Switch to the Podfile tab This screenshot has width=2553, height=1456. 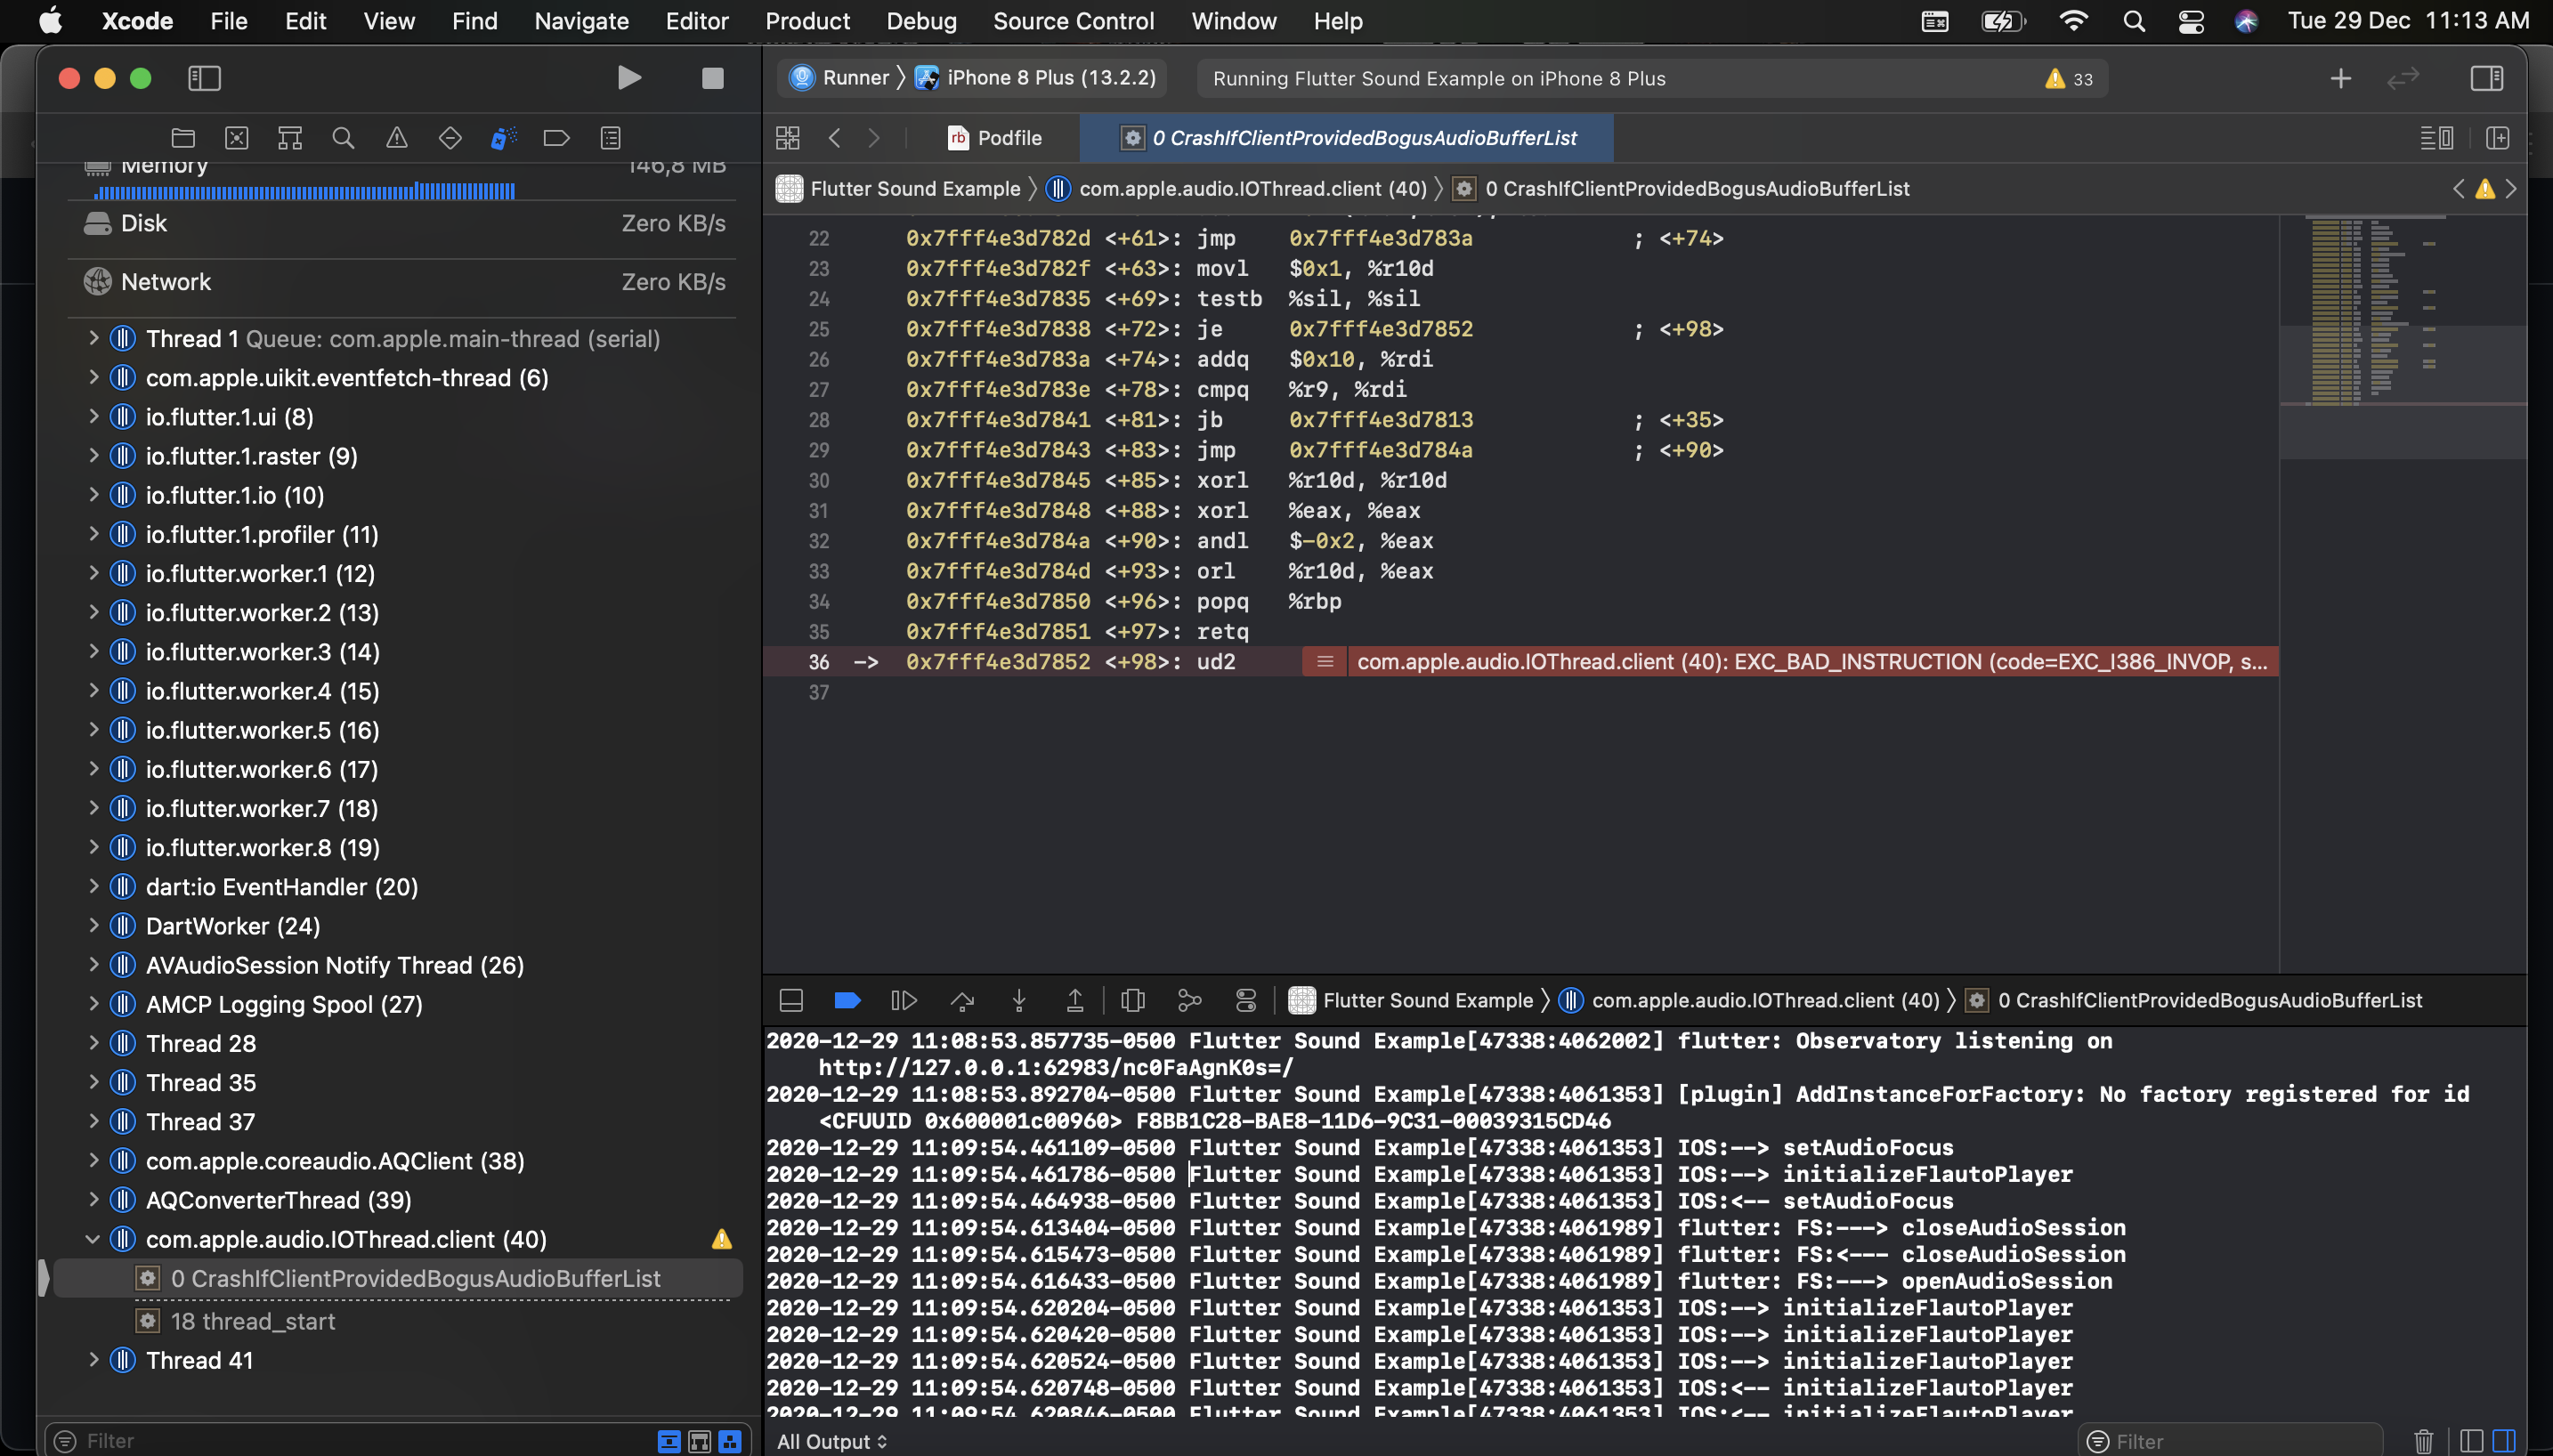click(995, 138)
